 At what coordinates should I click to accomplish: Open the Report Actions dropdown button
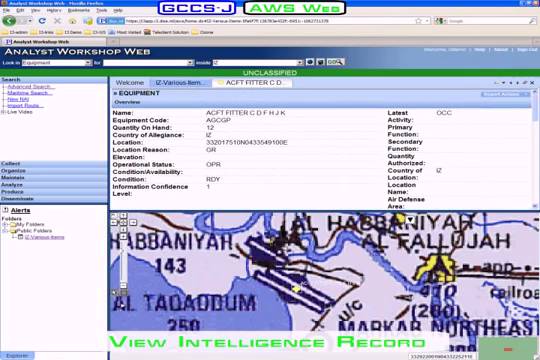point(505,94)
